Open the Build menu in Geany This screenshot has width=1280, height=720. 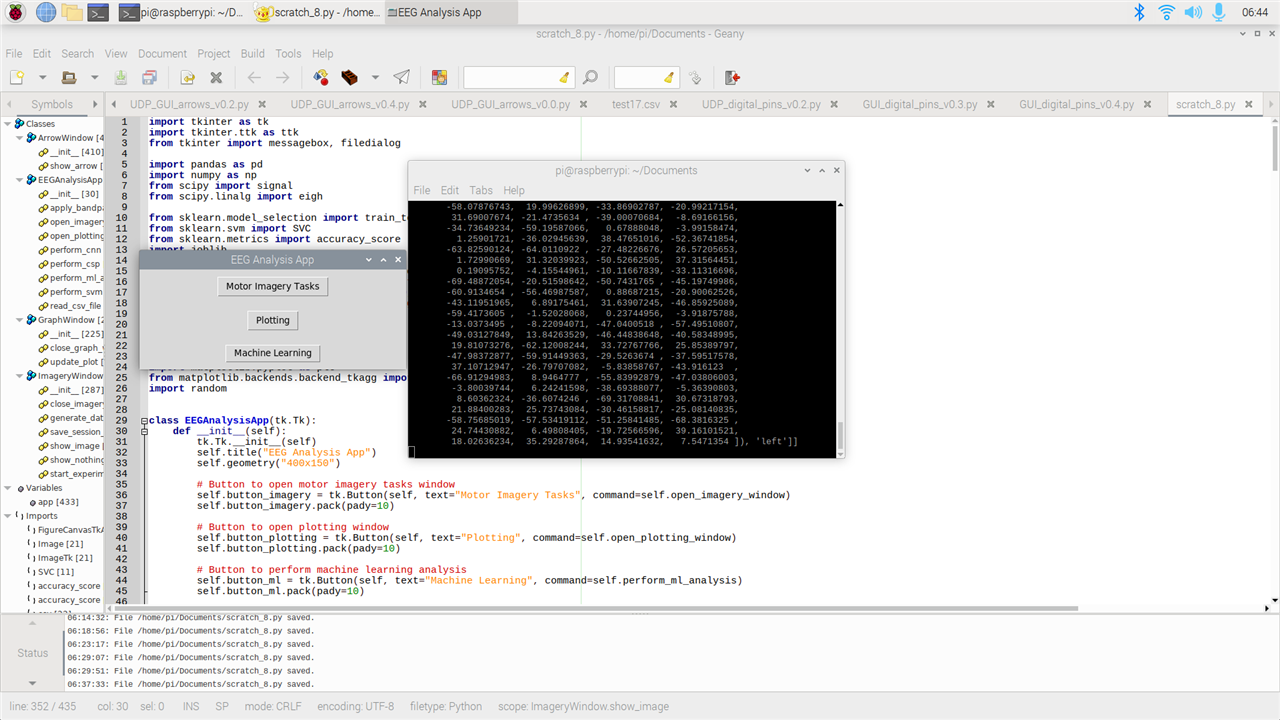(252, 54)
